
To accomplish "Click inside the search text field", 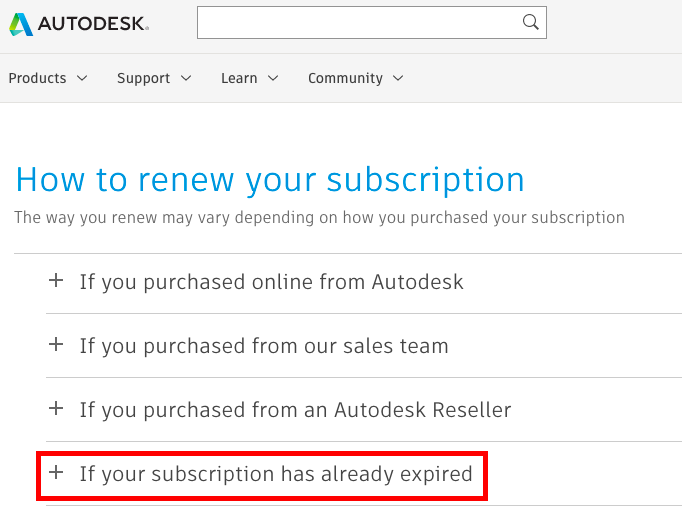I will point(360,23).
